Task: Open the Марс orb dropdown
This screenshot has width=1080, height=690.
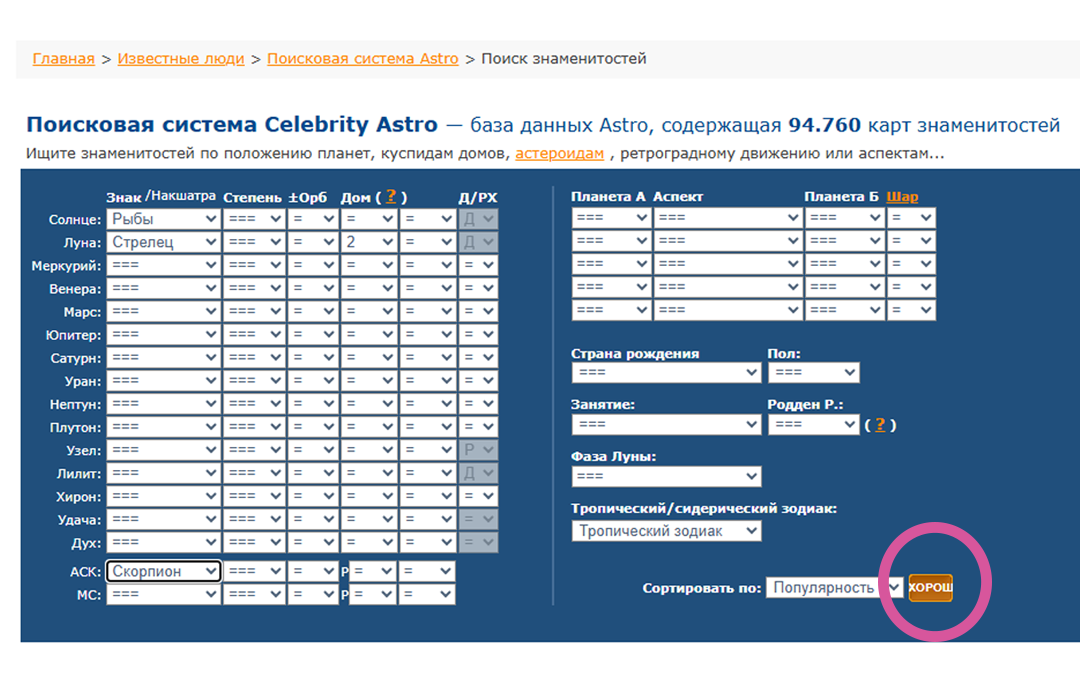Action: coord(312,311)
